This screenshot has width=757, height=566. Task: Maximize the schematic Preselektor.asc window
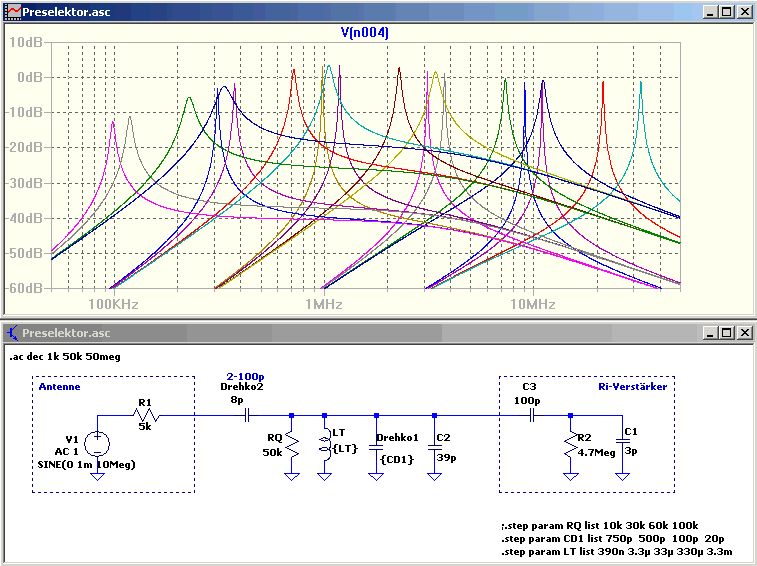(726, 333)
